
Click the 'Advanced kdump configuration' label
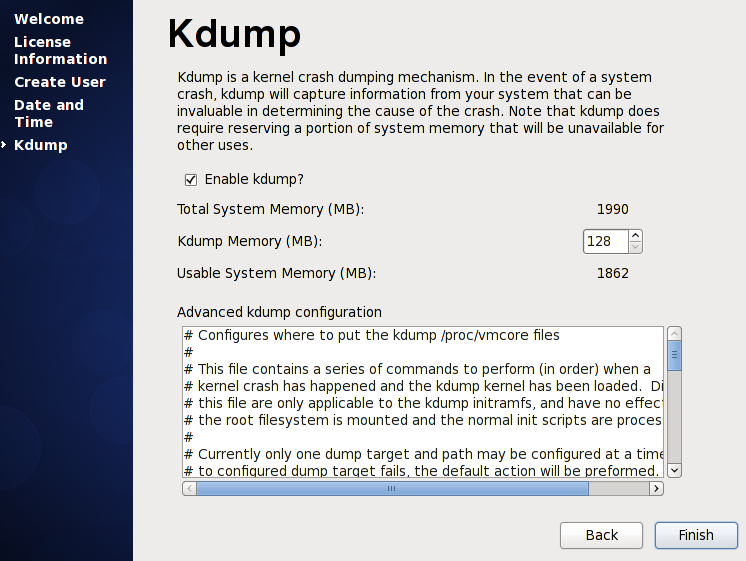(279, 312)
